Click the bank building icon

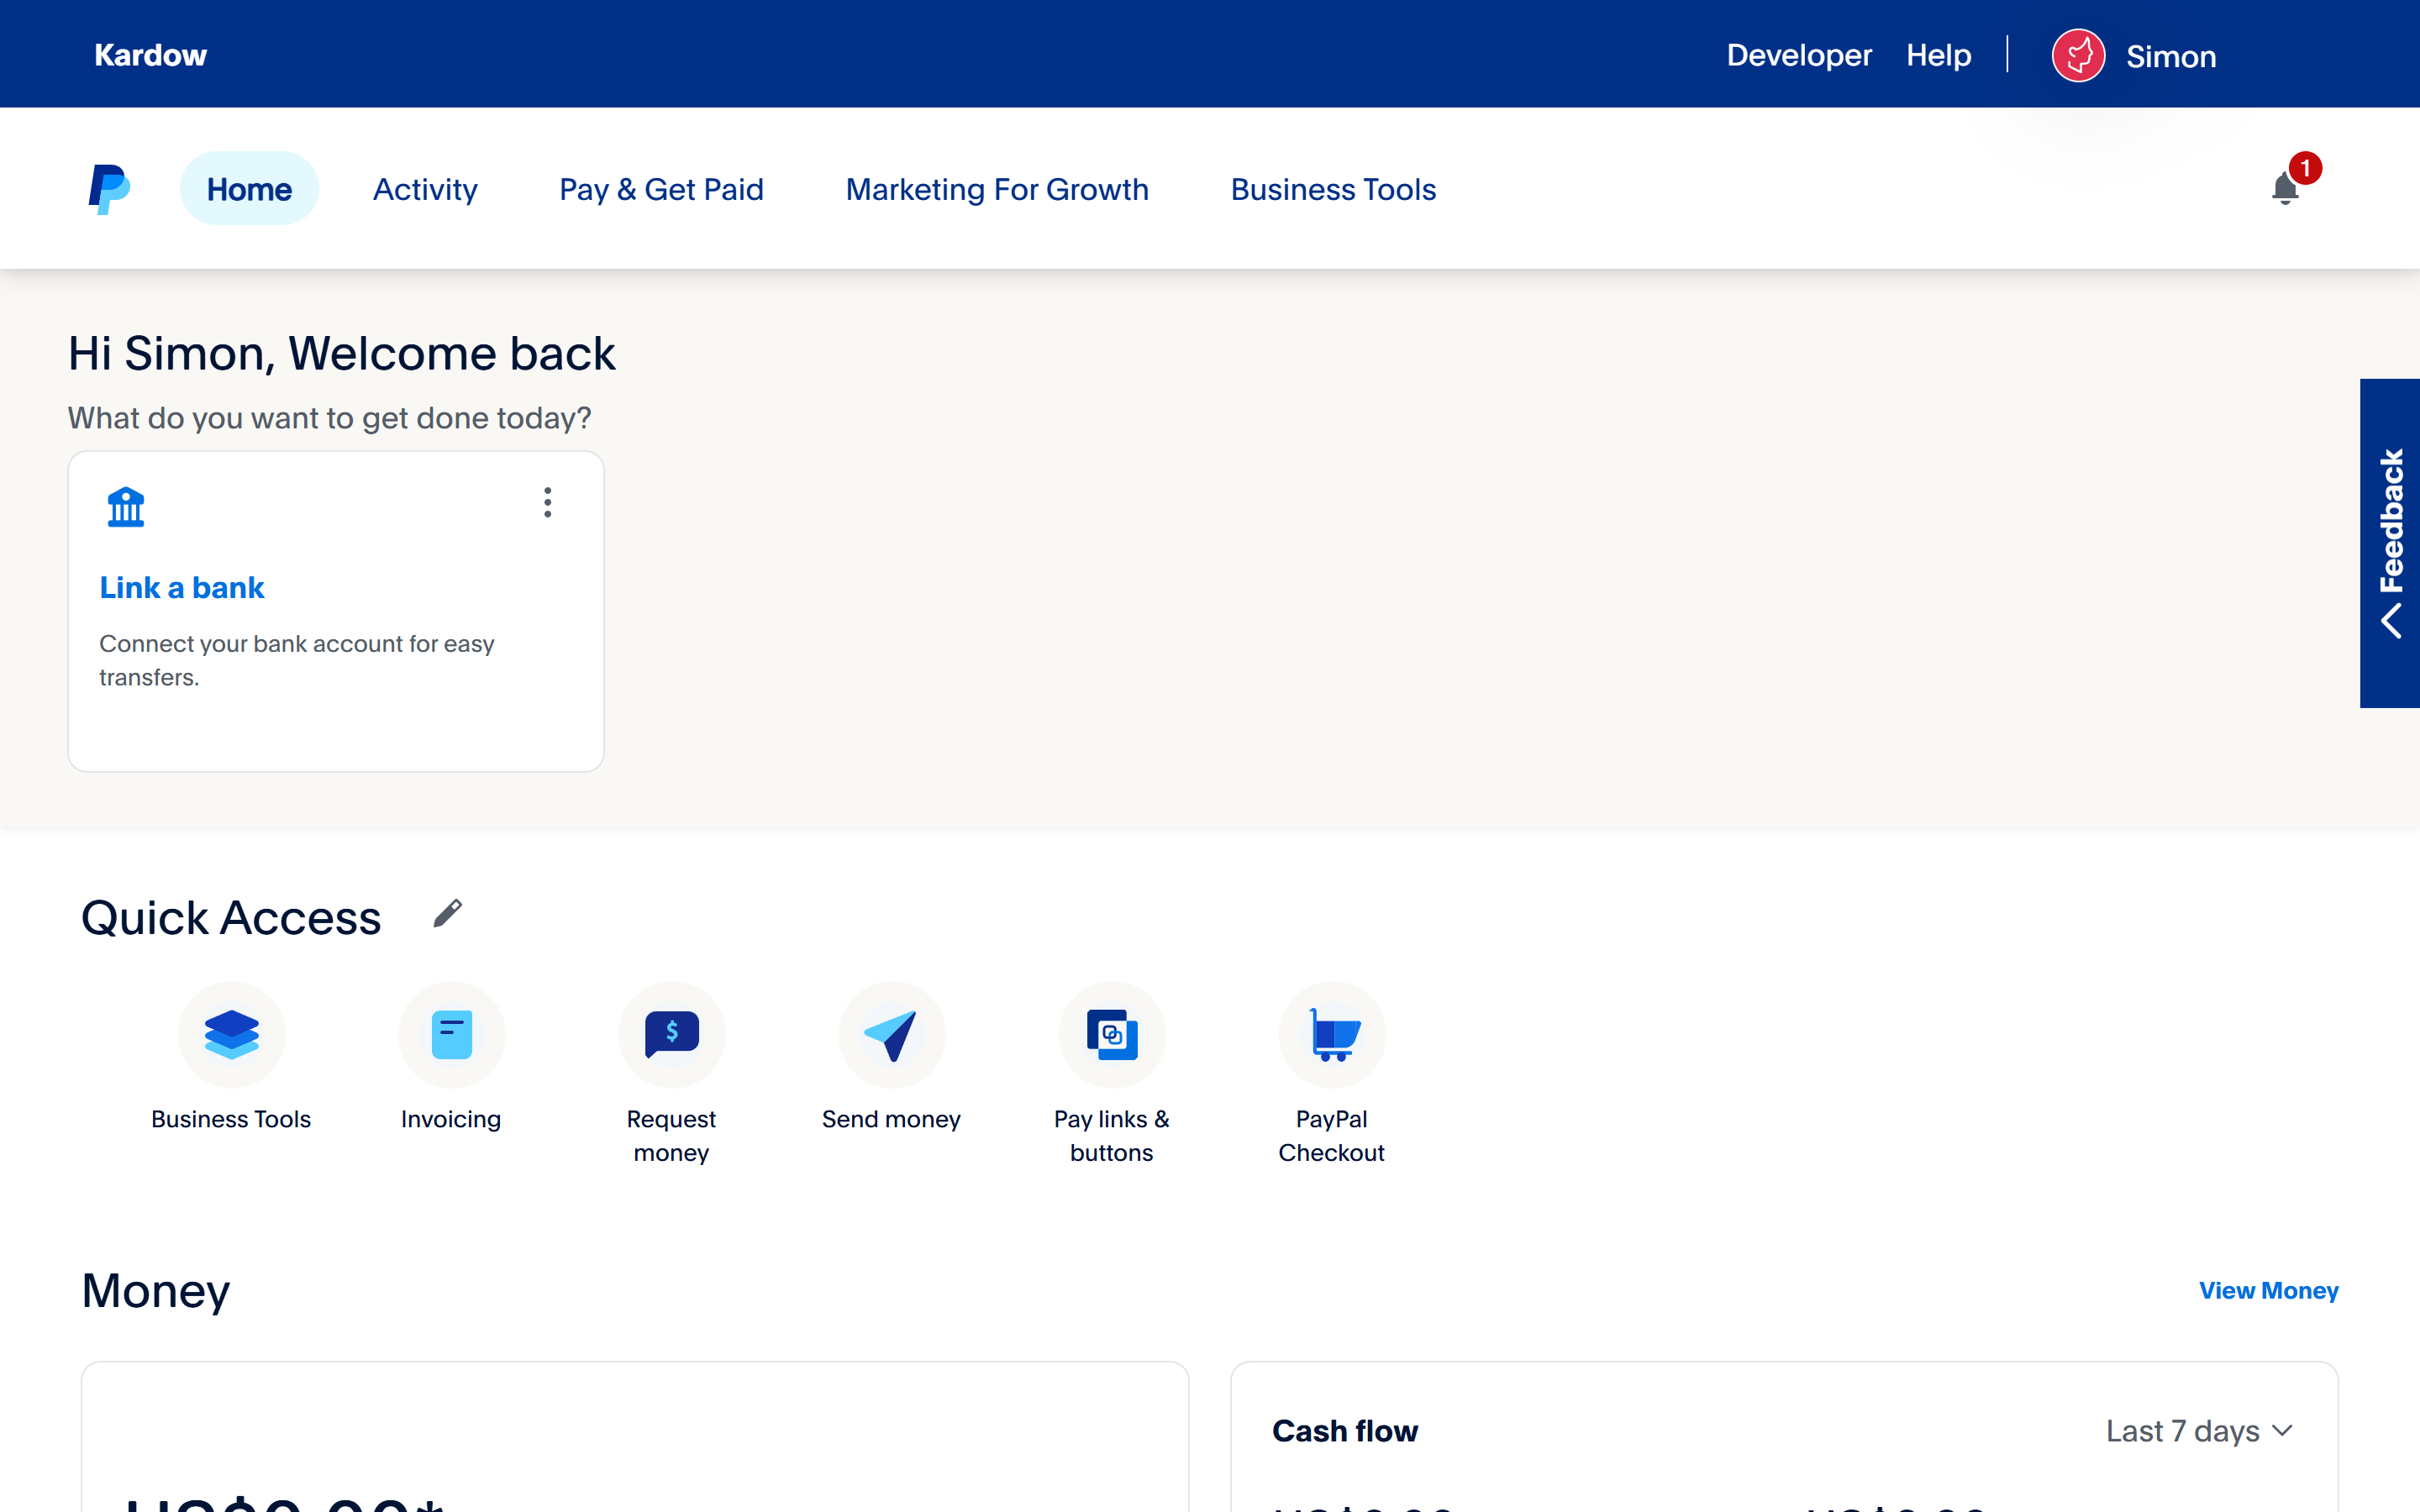point(126,507)
